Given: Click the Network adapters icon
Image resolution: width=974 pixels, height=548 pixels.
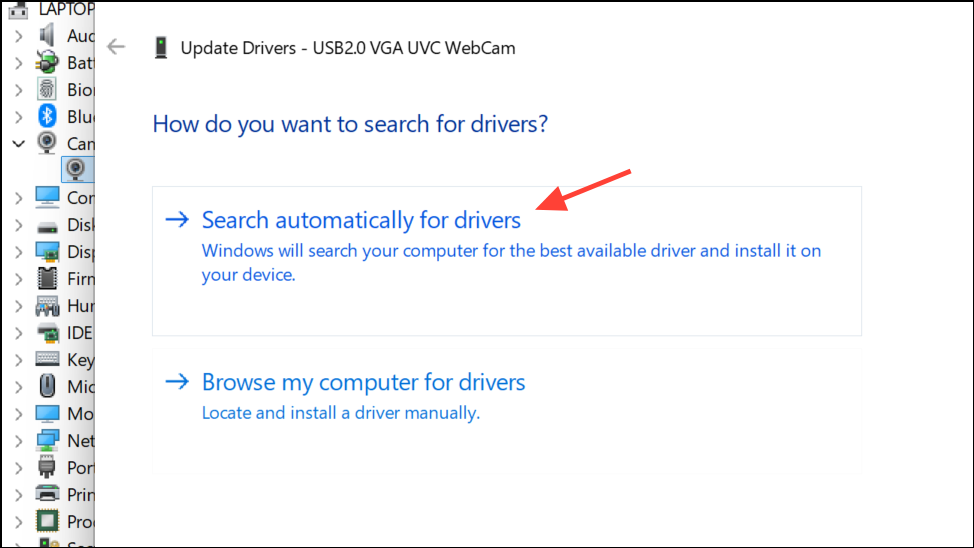Looking at the screenshot, I should tap(47, 440).
